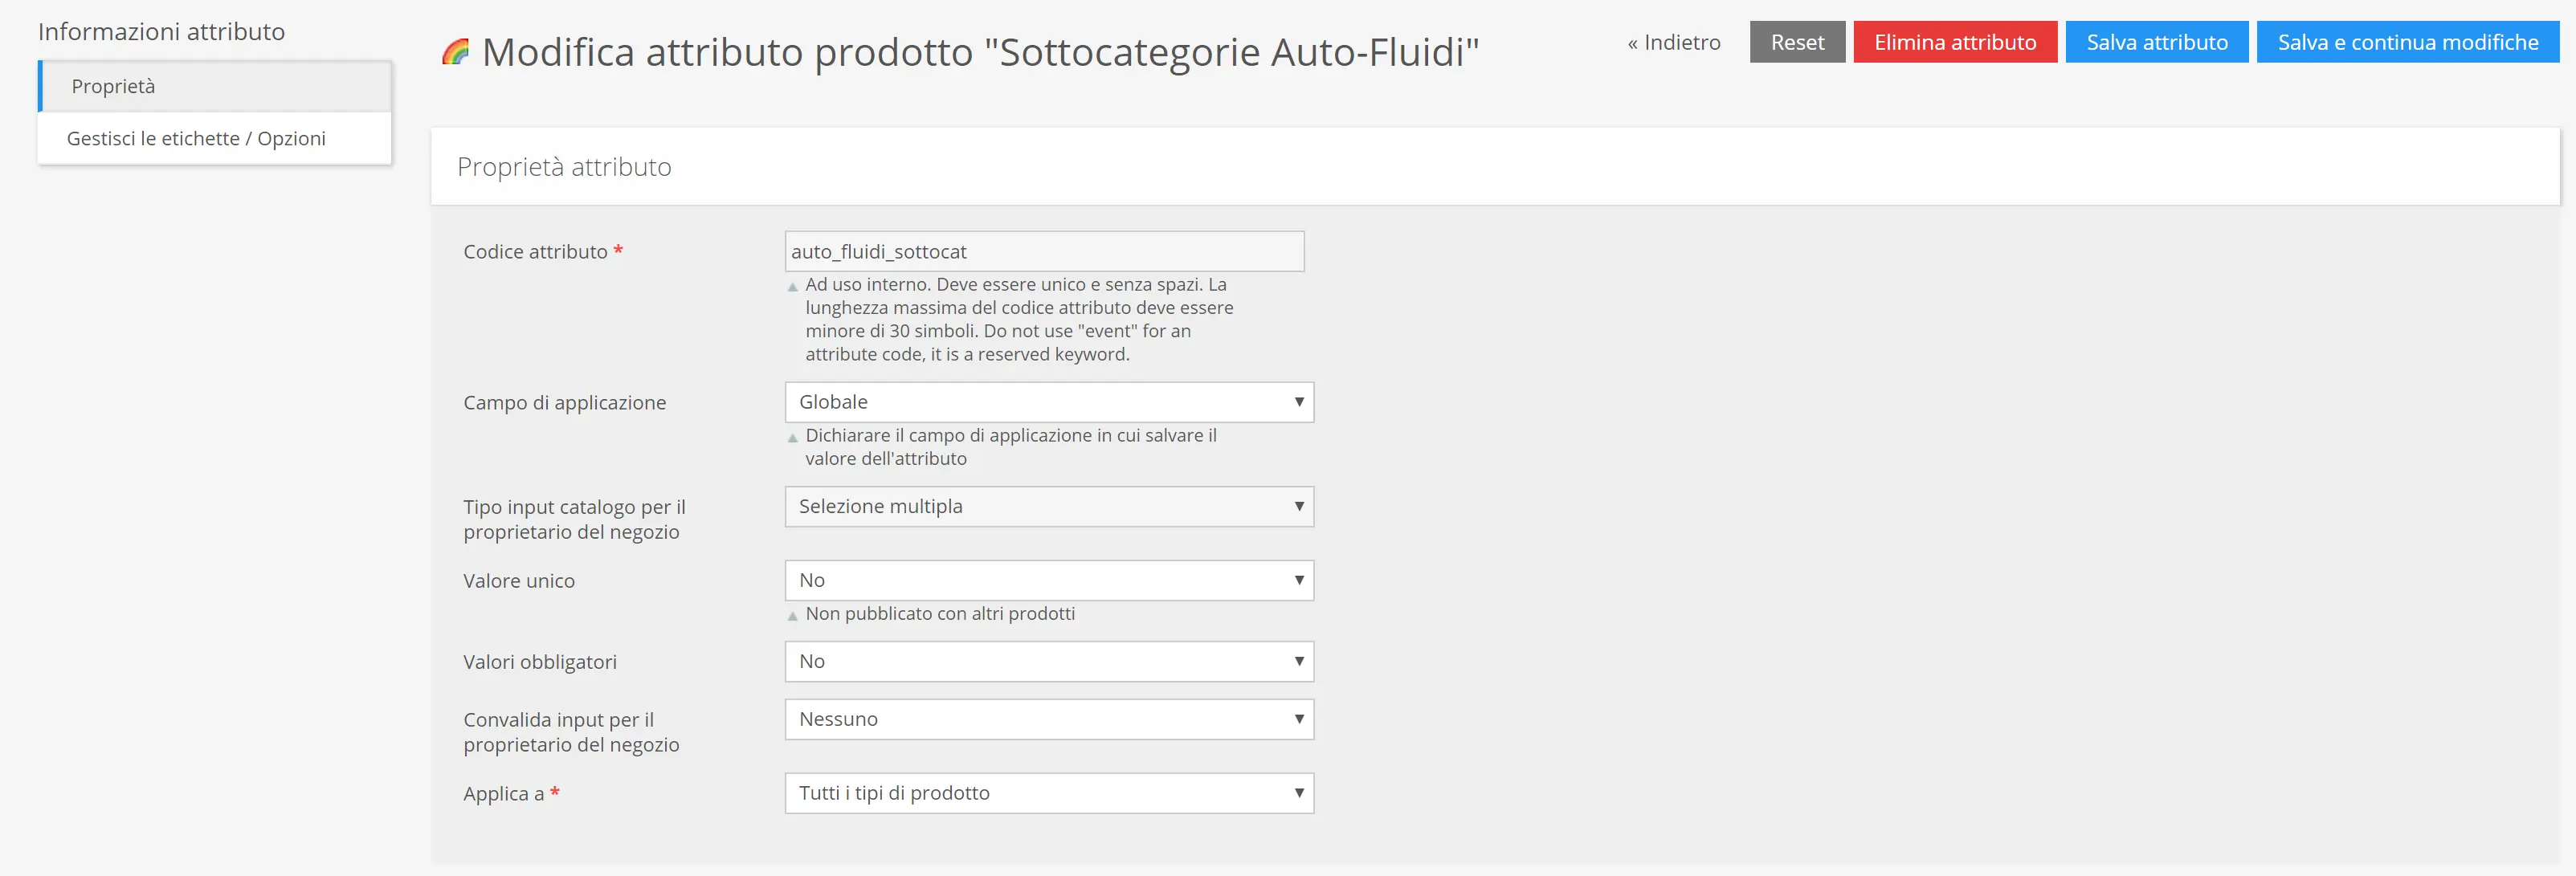Screen dimensions: 2576x876
Task: Click the rainbow icon beside page title
Action: point(455,52)
